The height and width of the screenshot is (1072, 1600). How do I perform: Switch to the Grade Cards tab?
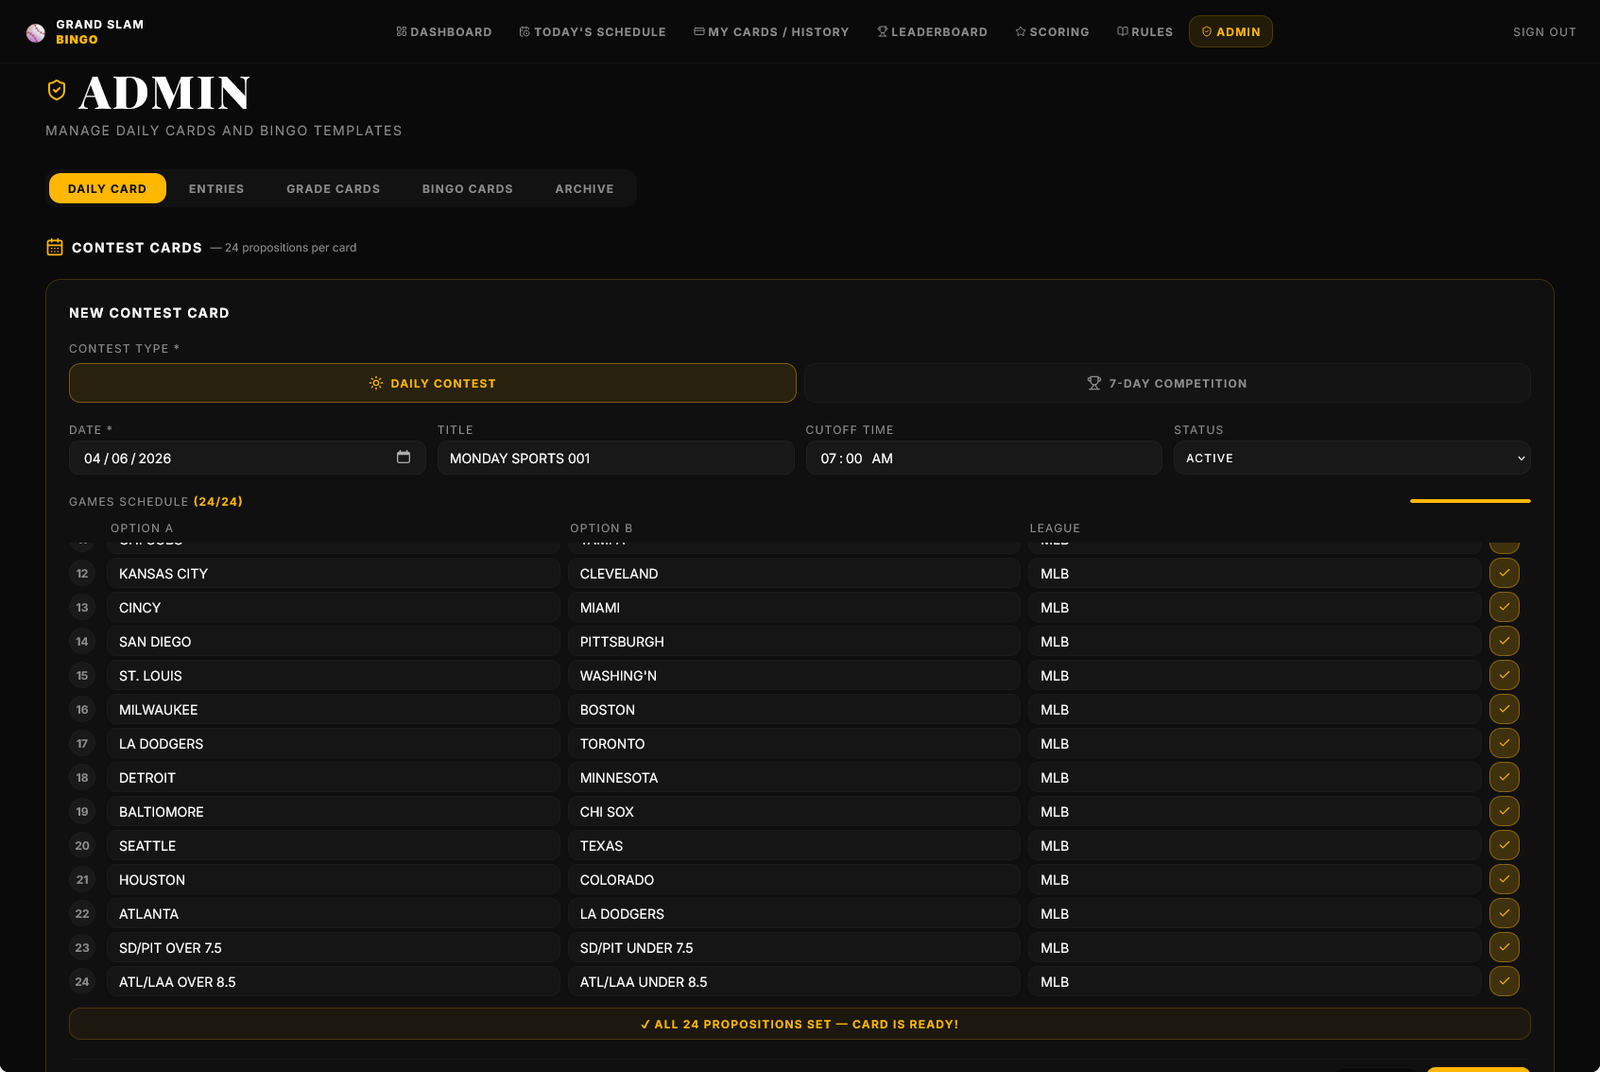click(333, 189)
